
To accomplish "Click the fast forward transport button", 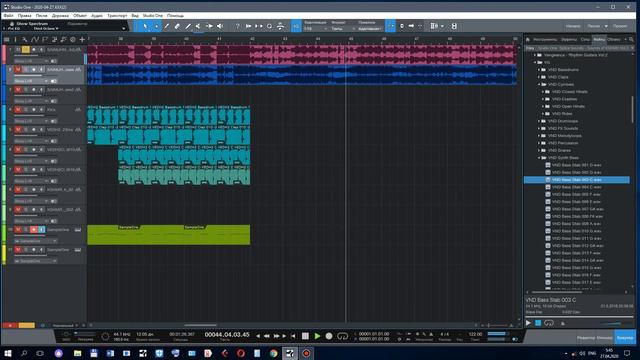I will (x=276, y=336).
